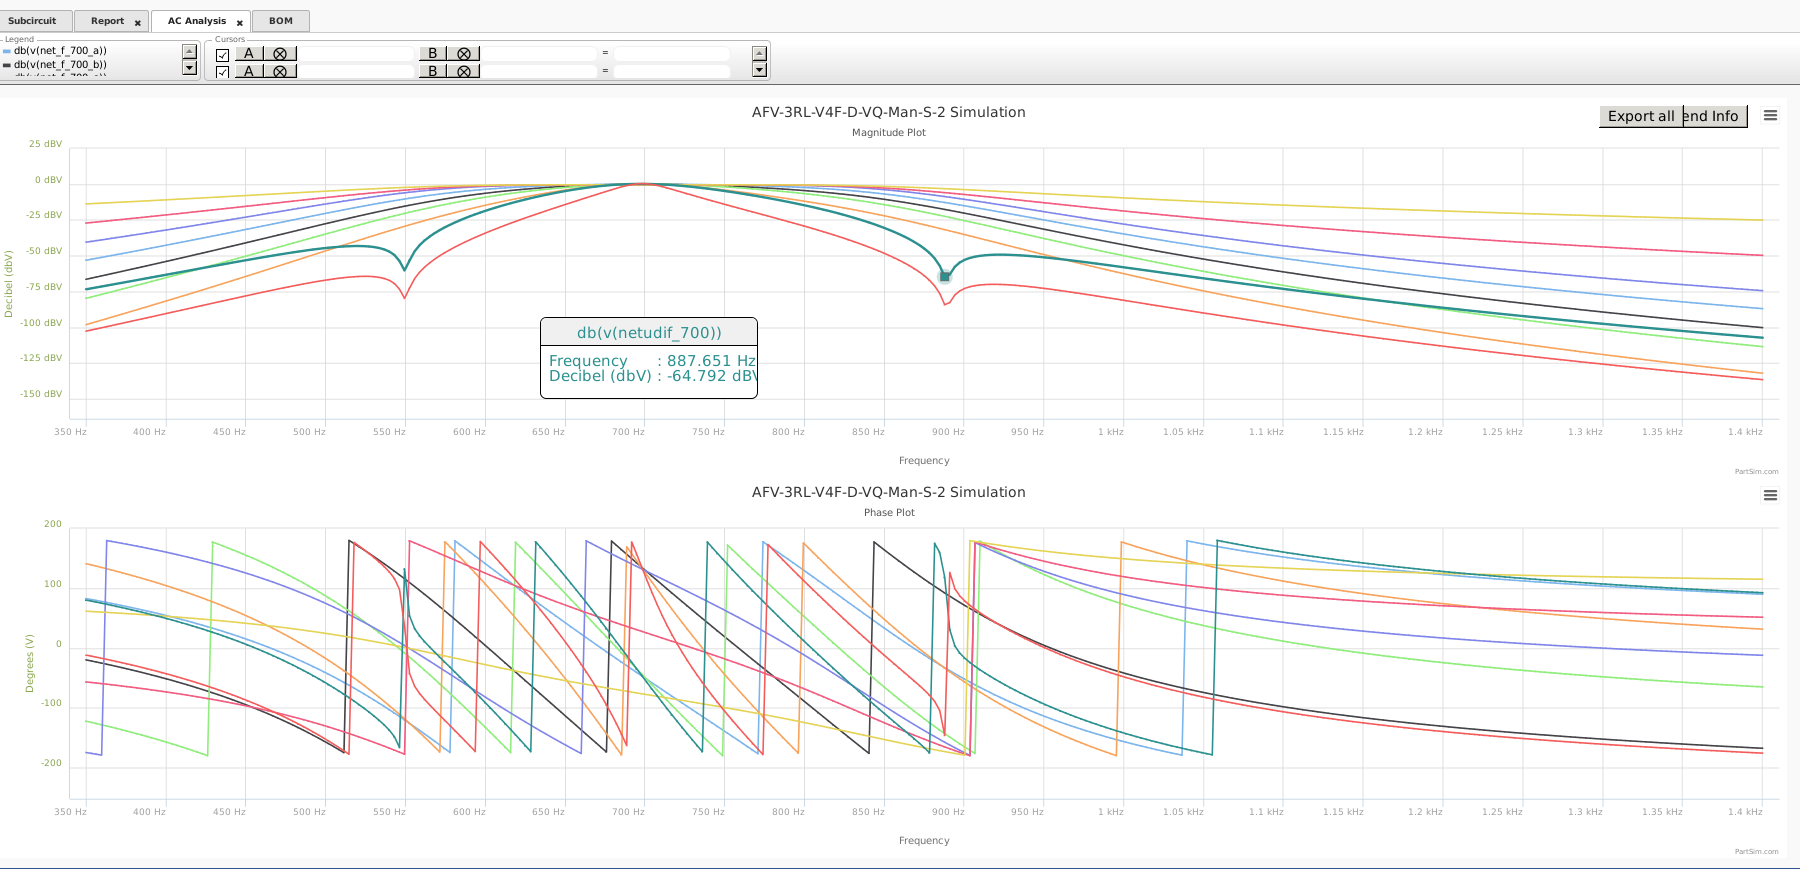Toggle the first cursor row checkbox
1800x869 pixels.
click(223, 55)
